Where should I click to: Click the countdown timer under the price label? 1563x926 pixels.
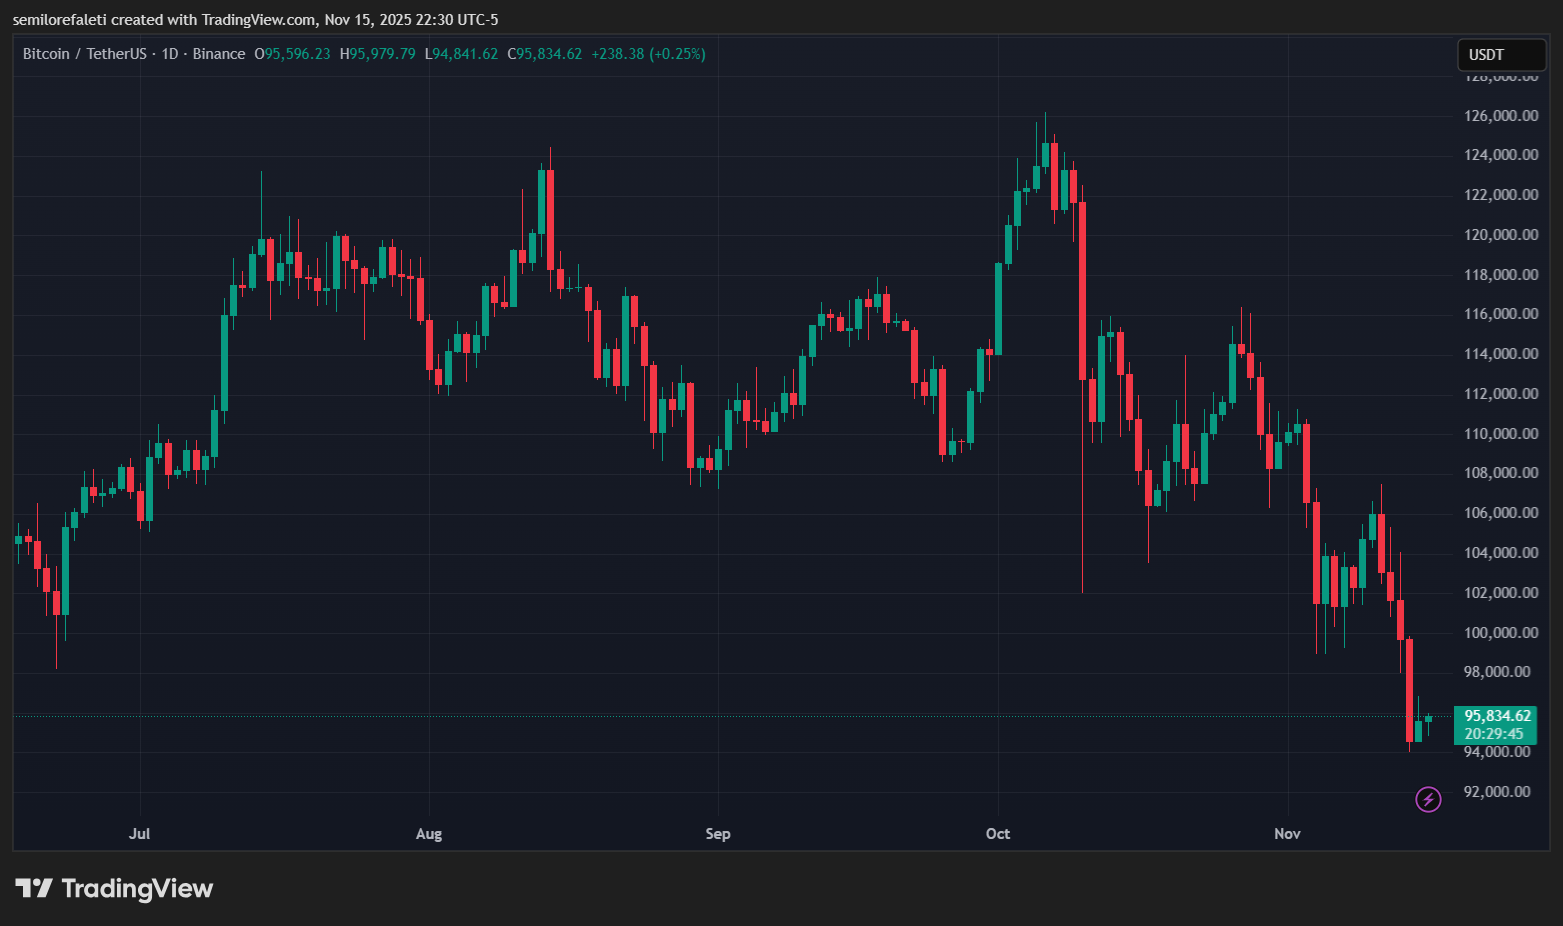1494,732
